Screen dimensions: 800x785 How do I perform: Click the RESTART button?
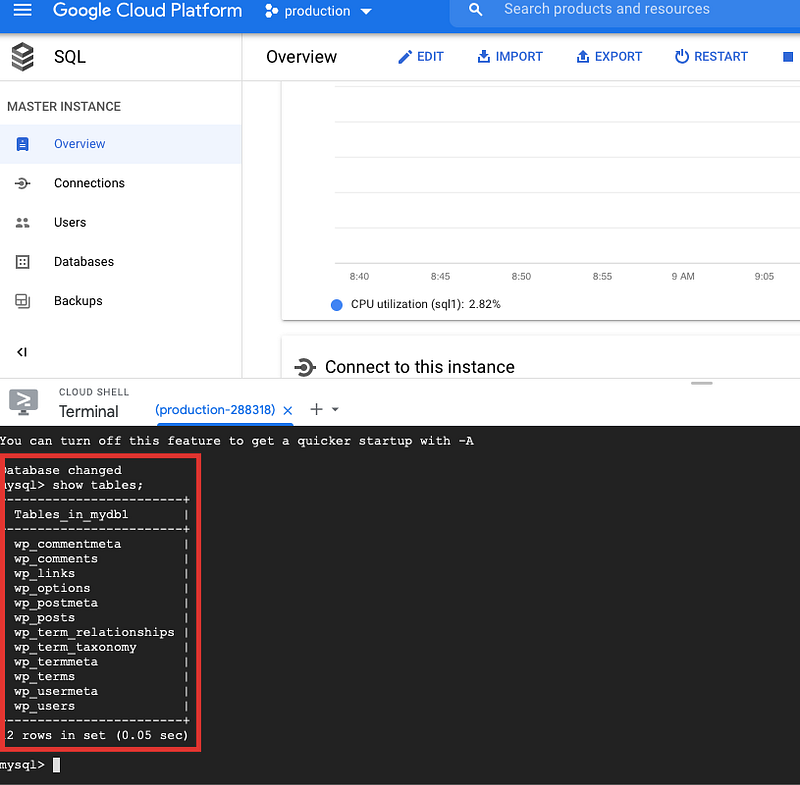tap(711, 57)
